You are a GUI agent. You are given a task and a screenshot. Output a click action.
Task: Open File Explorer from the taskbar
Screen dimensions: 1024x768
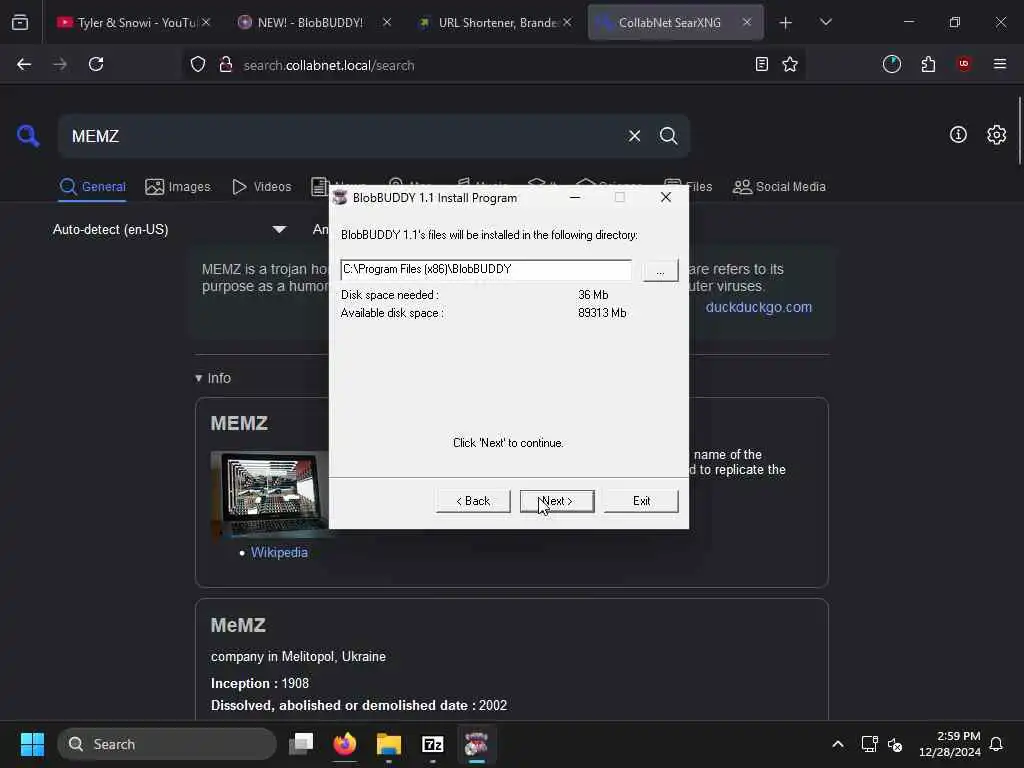(389, 744)
